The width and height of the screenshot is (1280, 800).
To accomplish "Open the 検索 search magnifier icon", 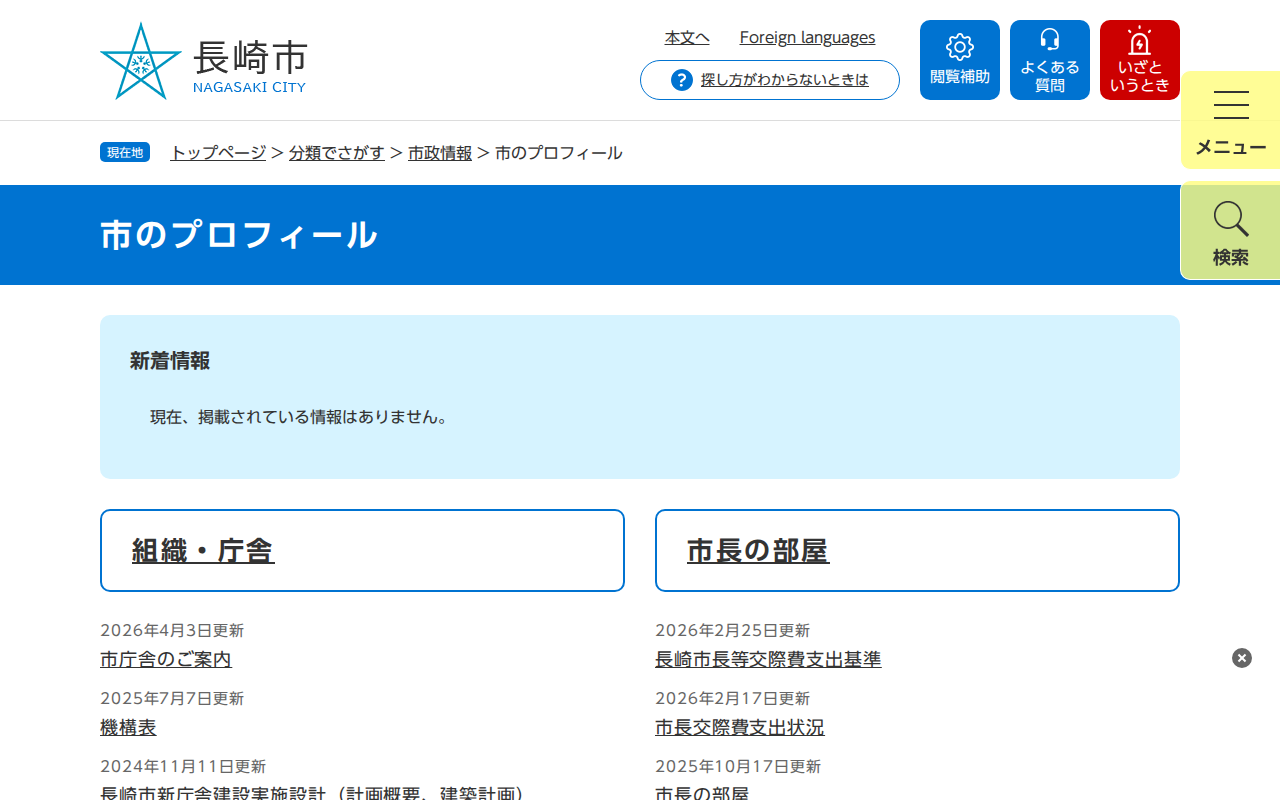I will click(x=1229, y=232).
